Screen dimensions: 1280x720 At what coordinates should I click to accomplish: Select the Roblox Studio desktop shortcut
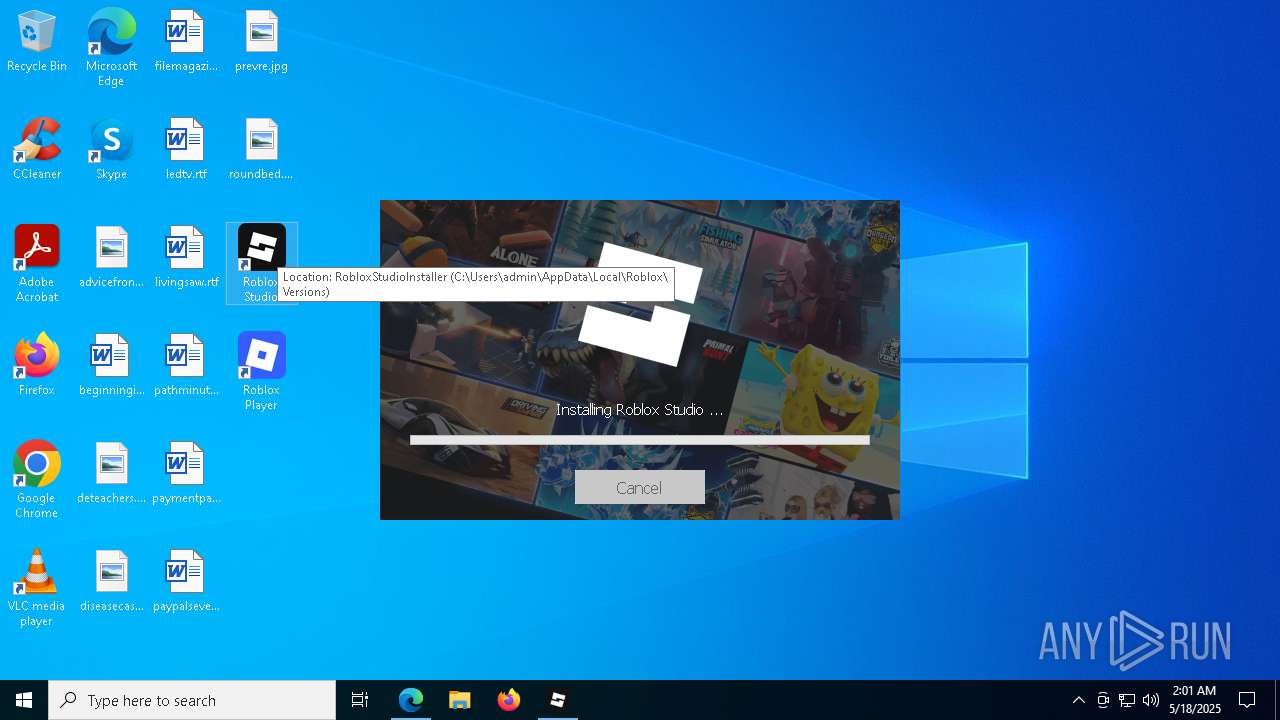(261, 263)
